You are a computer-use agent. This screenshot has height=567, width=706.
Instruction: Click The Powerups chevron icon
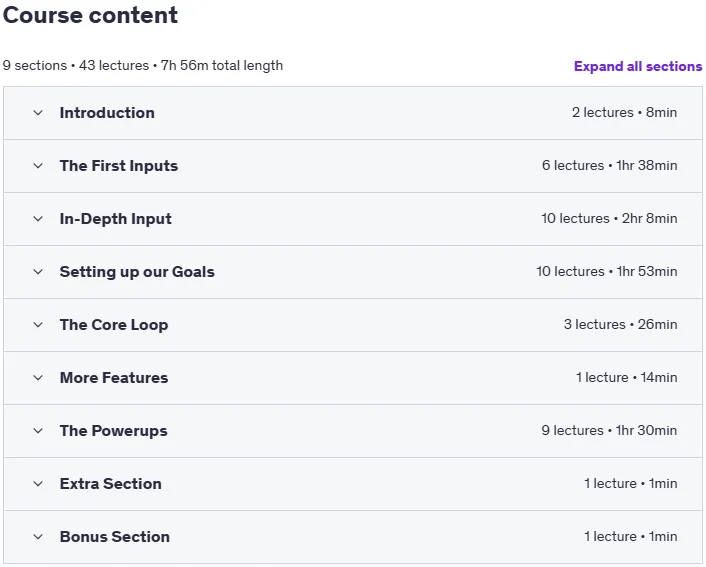pyautogui.click(x=38, y=431)
